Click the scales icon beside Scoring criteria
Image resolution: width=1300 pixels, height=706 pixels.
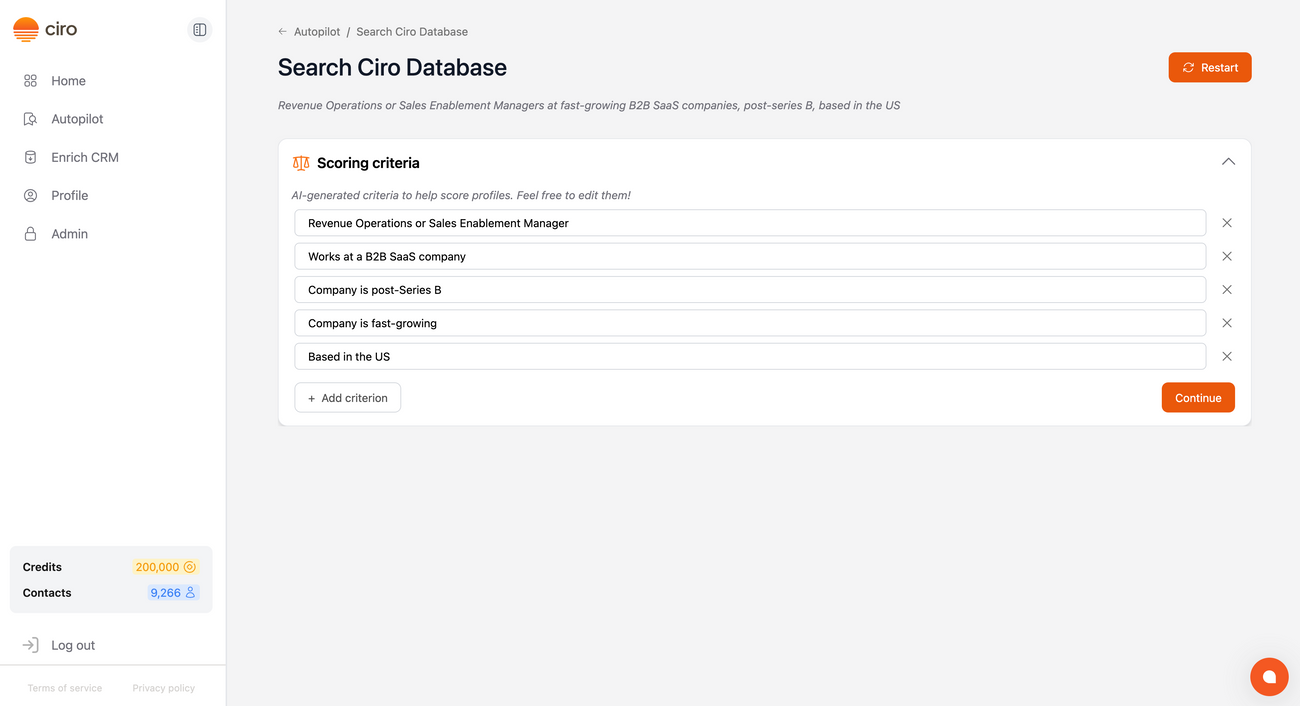pos(300,162)
